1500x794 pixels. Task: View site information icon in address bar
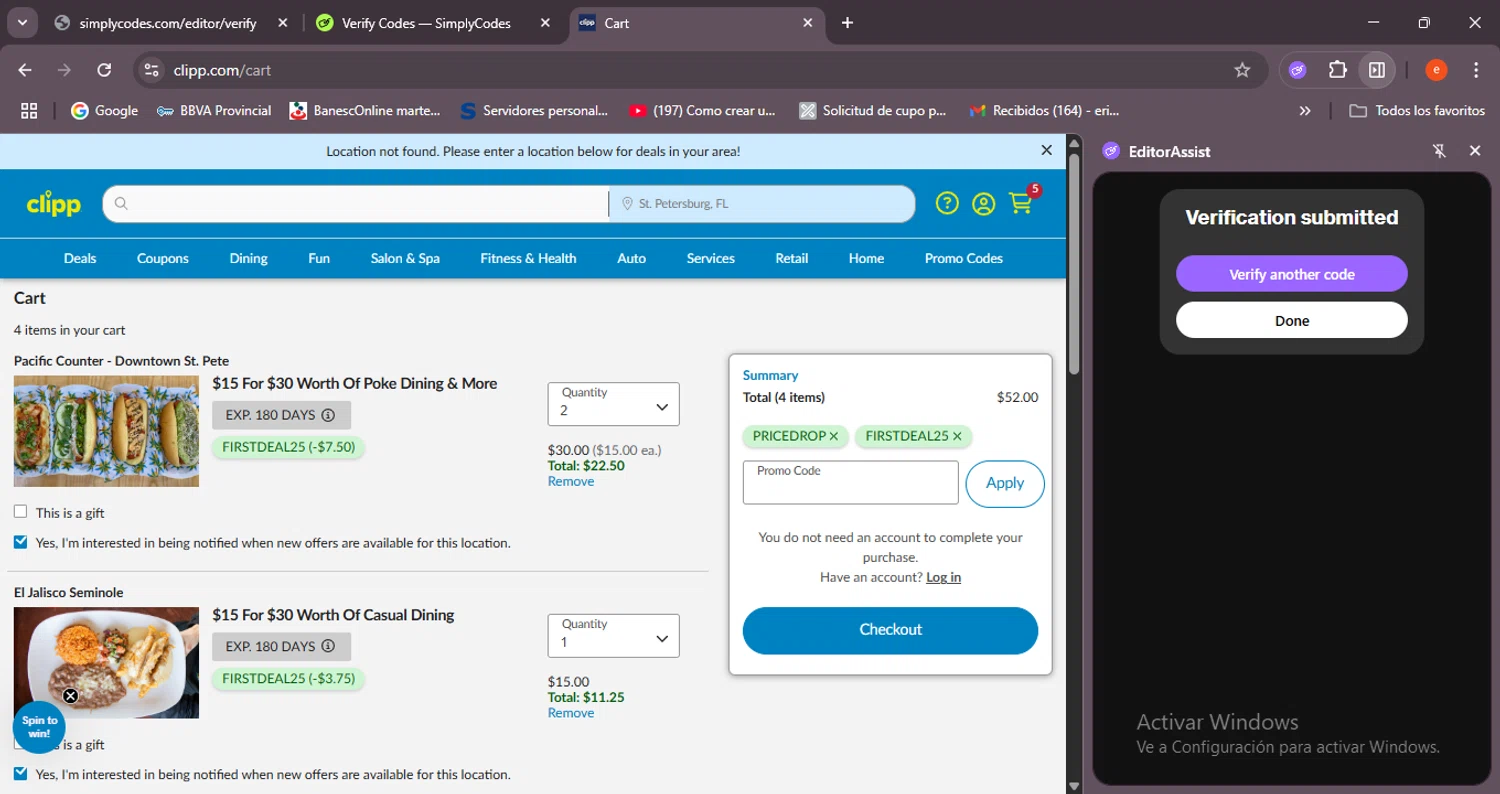tap(152, 70)
